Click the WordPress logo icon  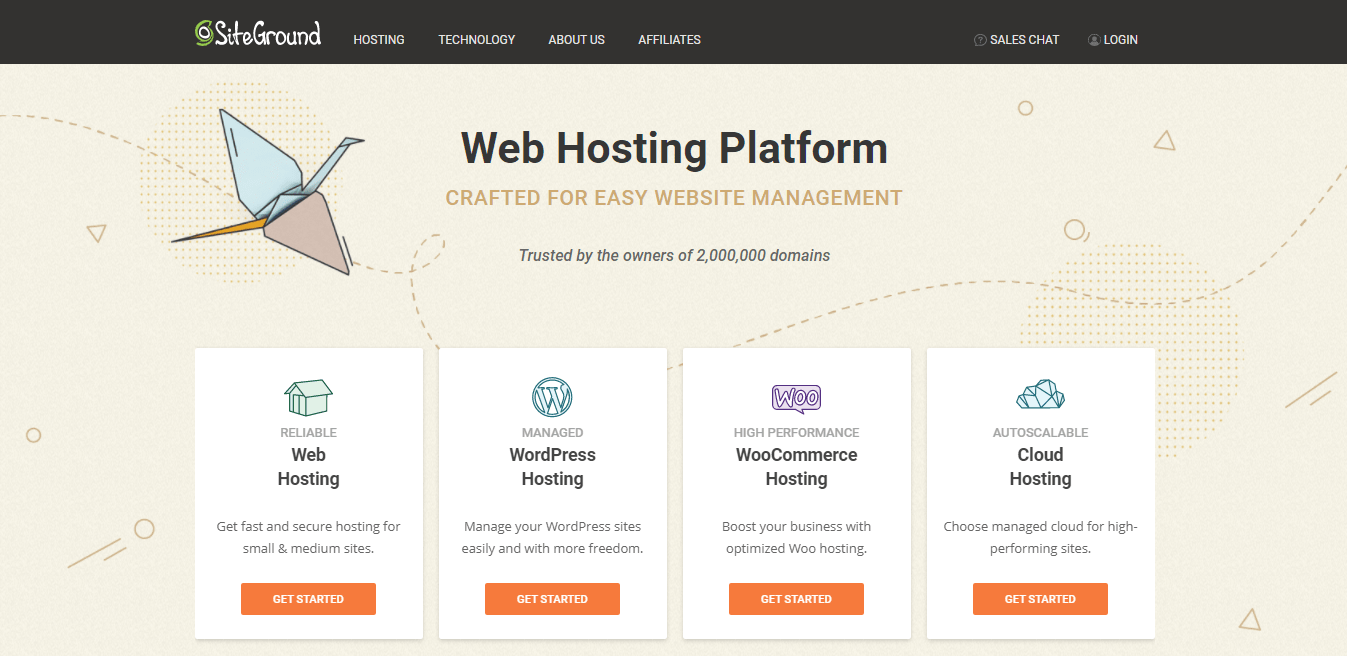[x=552, y=397]
